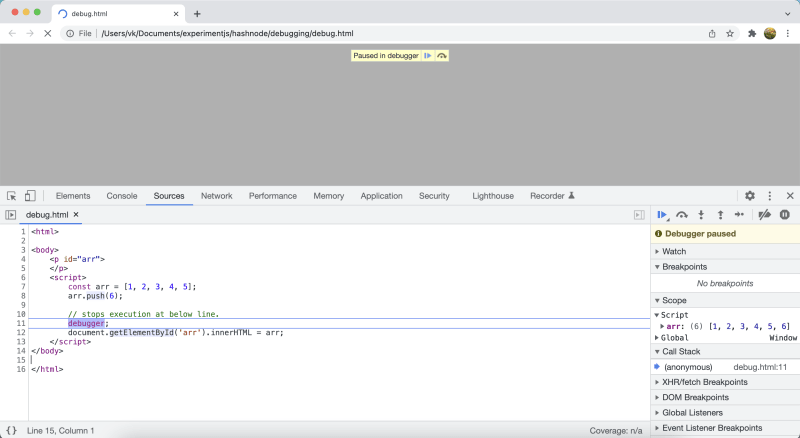Open debug.html:11 source location link

coord(760,367)
